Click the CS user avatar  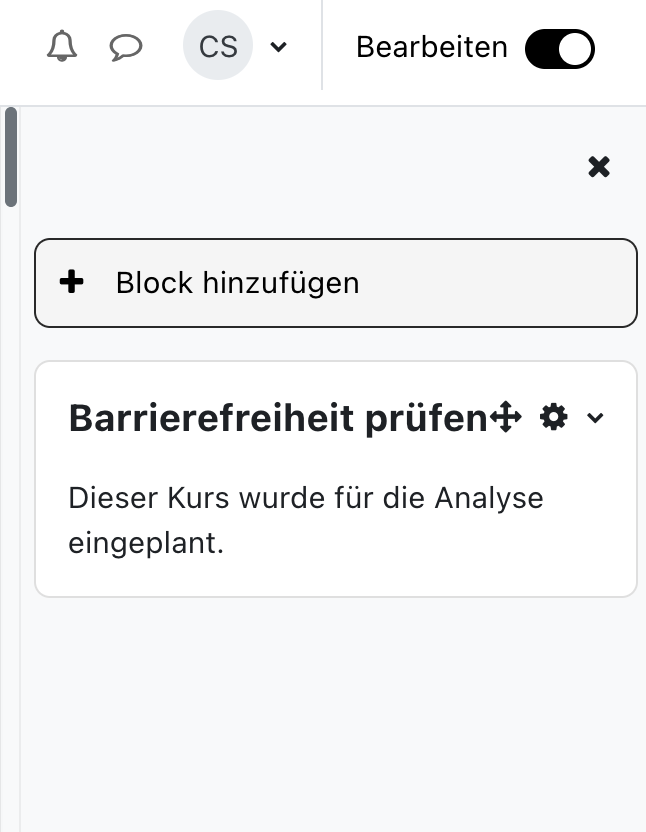218,46
